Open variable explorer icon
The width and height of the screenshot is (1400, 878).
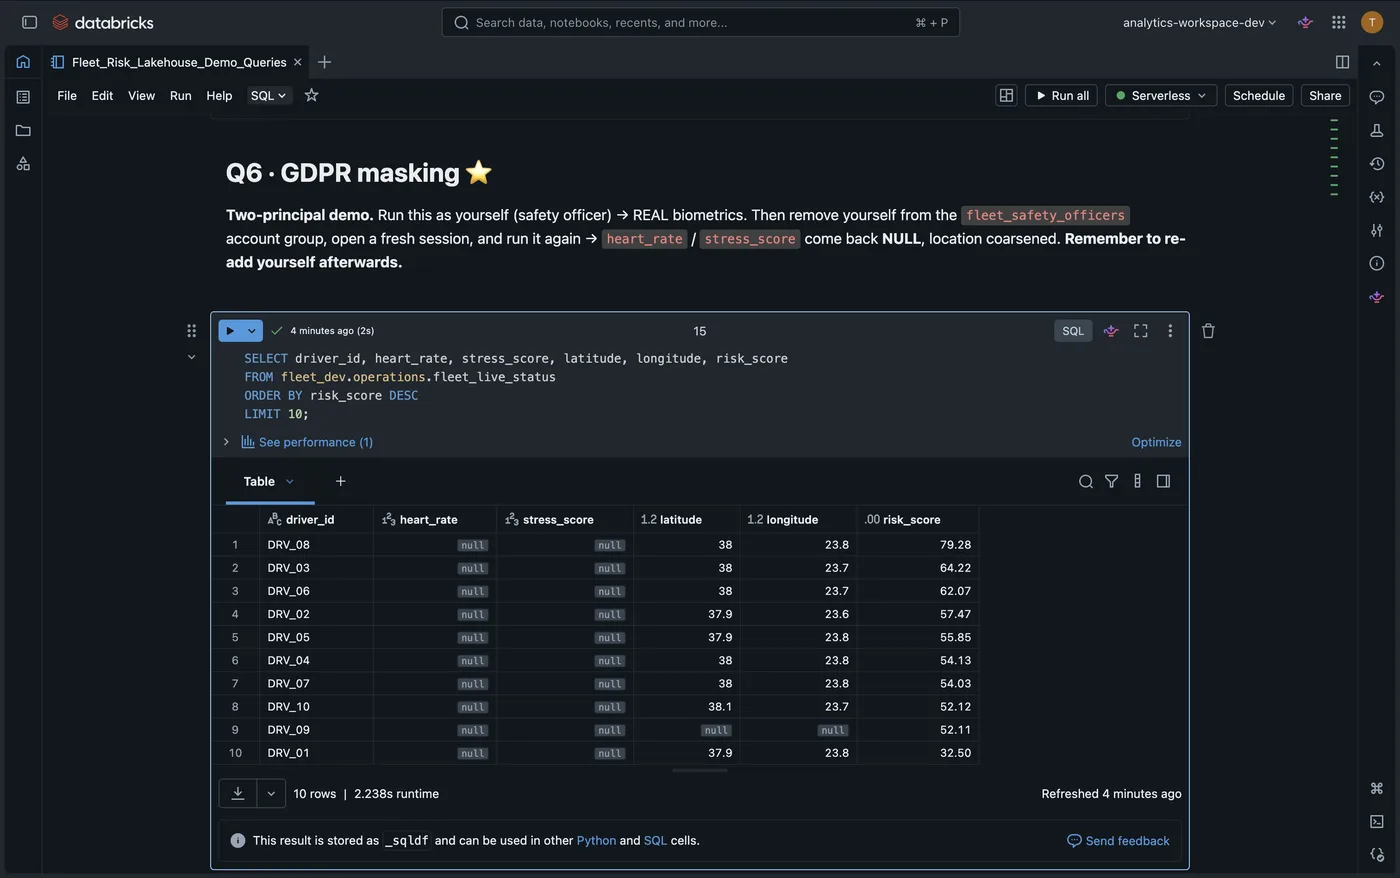(1377, 197)
